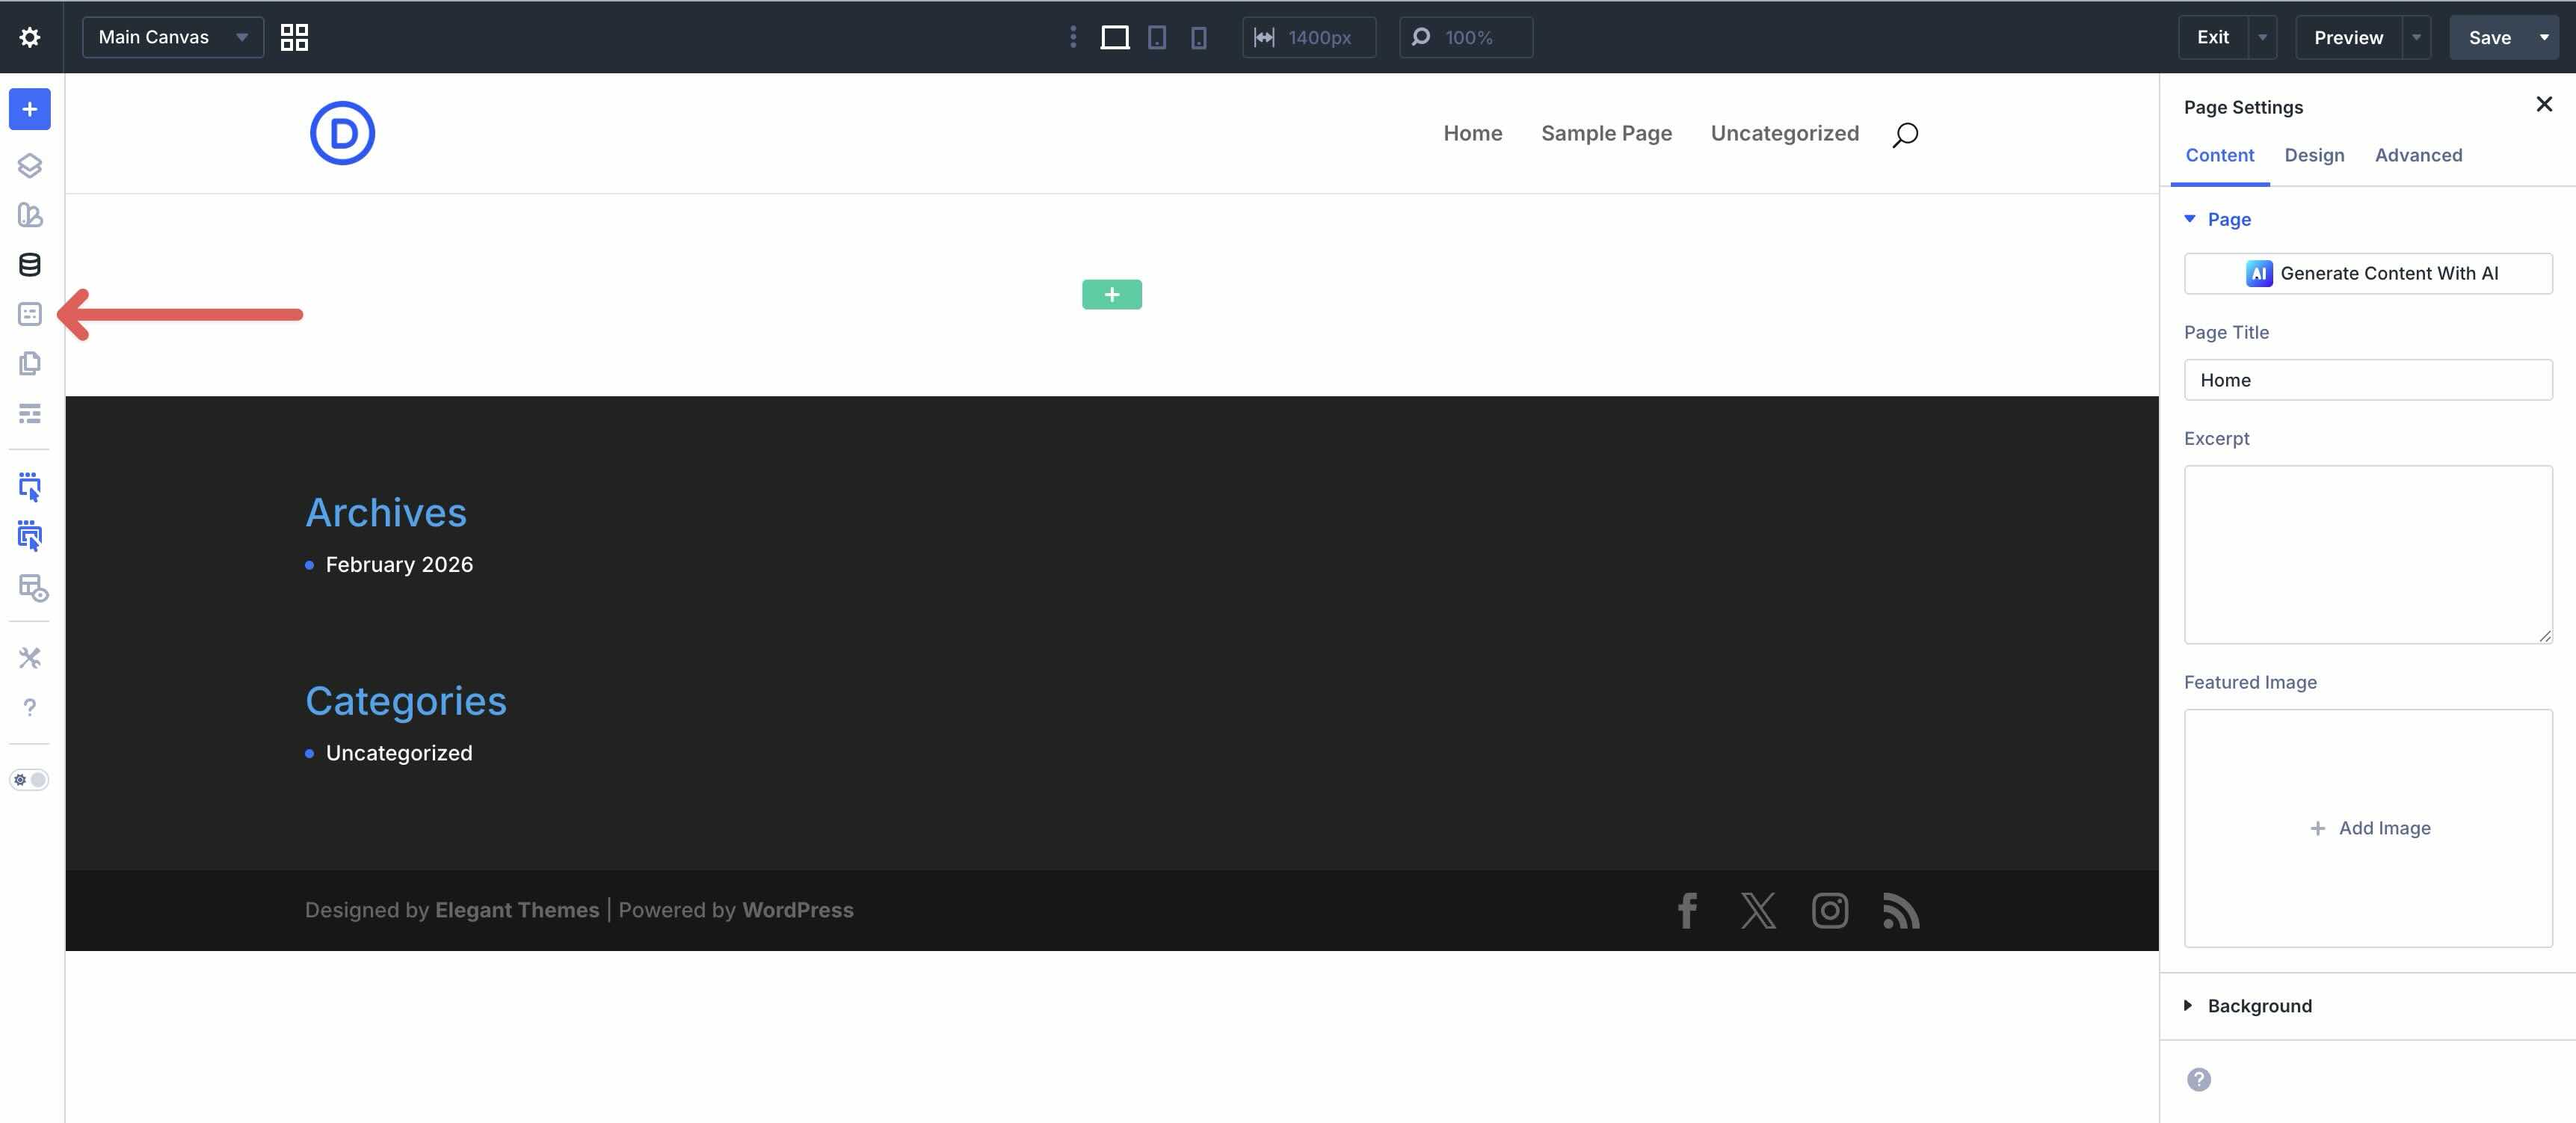Click Add Image under Featured Image
Viewport: 2576px width, 1123px height.
2369,828
